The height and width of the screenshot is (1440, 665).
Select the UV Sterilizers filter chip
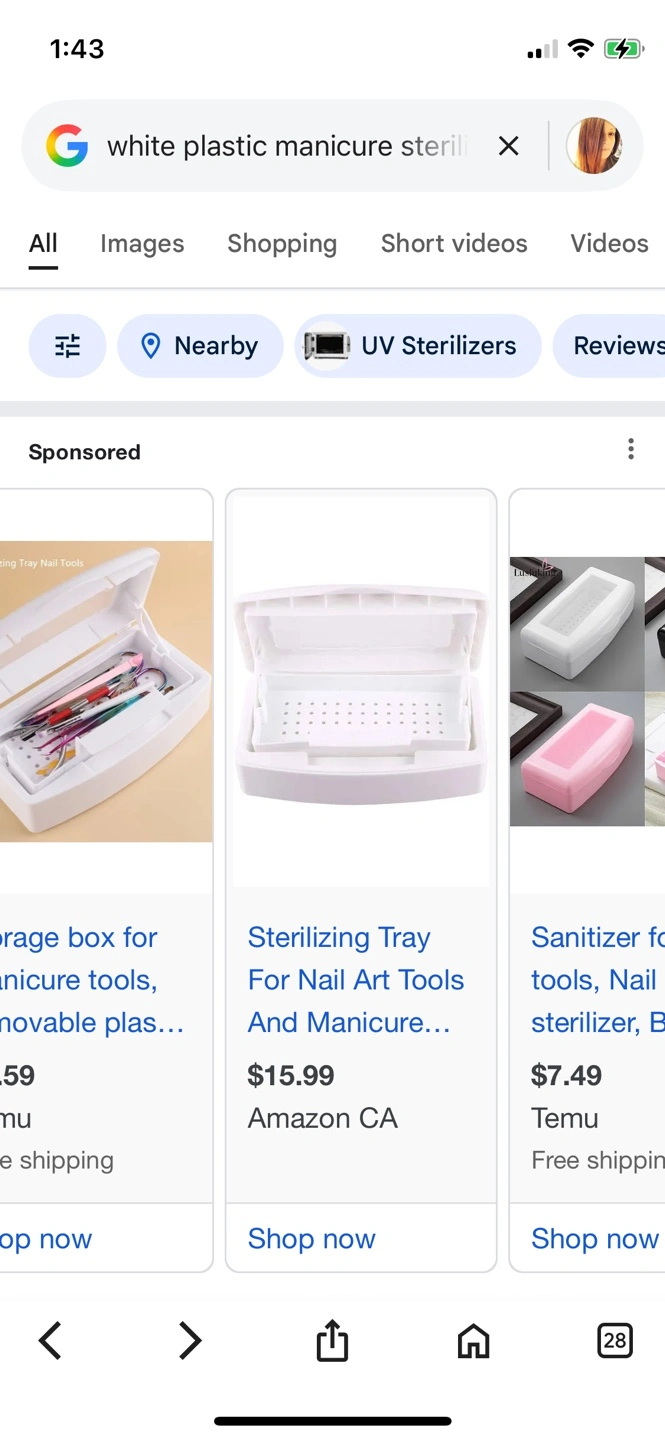pos(418,346)
